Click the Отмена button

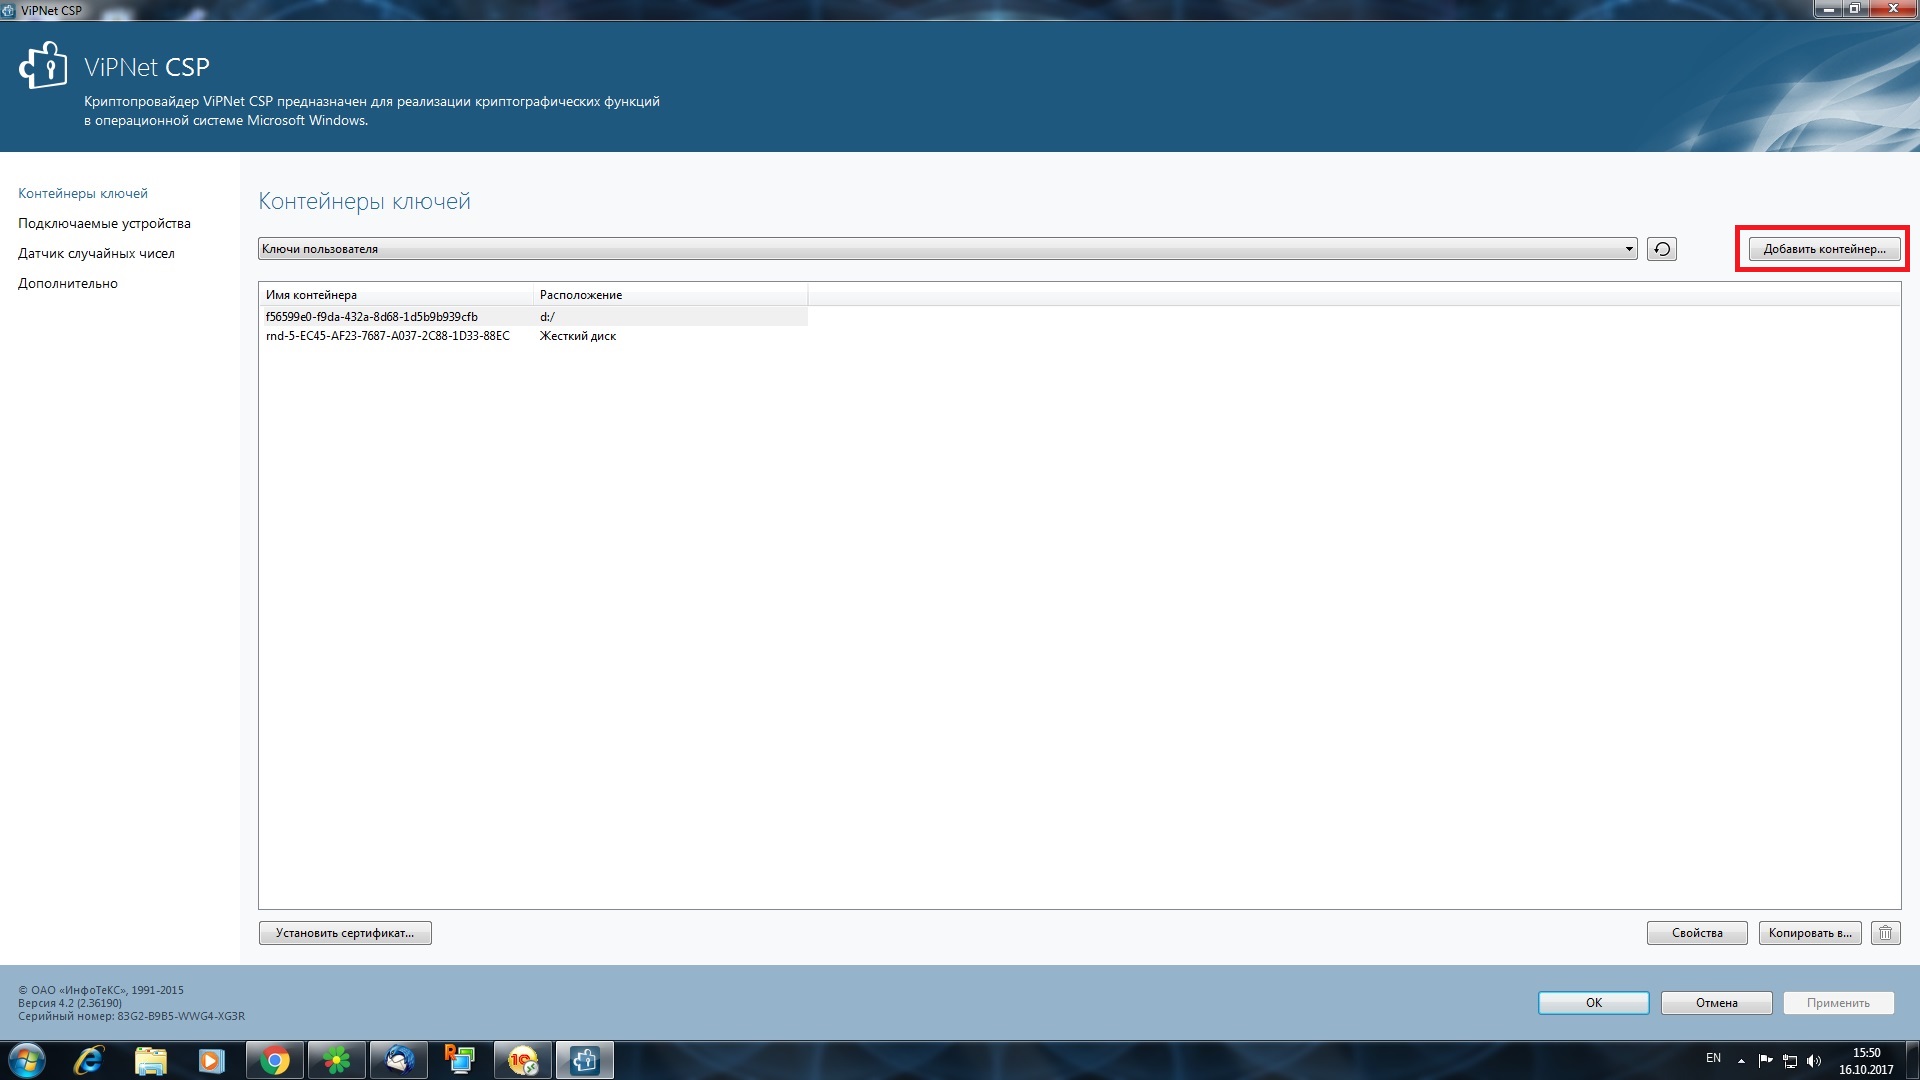[x=1717, y=1003]
